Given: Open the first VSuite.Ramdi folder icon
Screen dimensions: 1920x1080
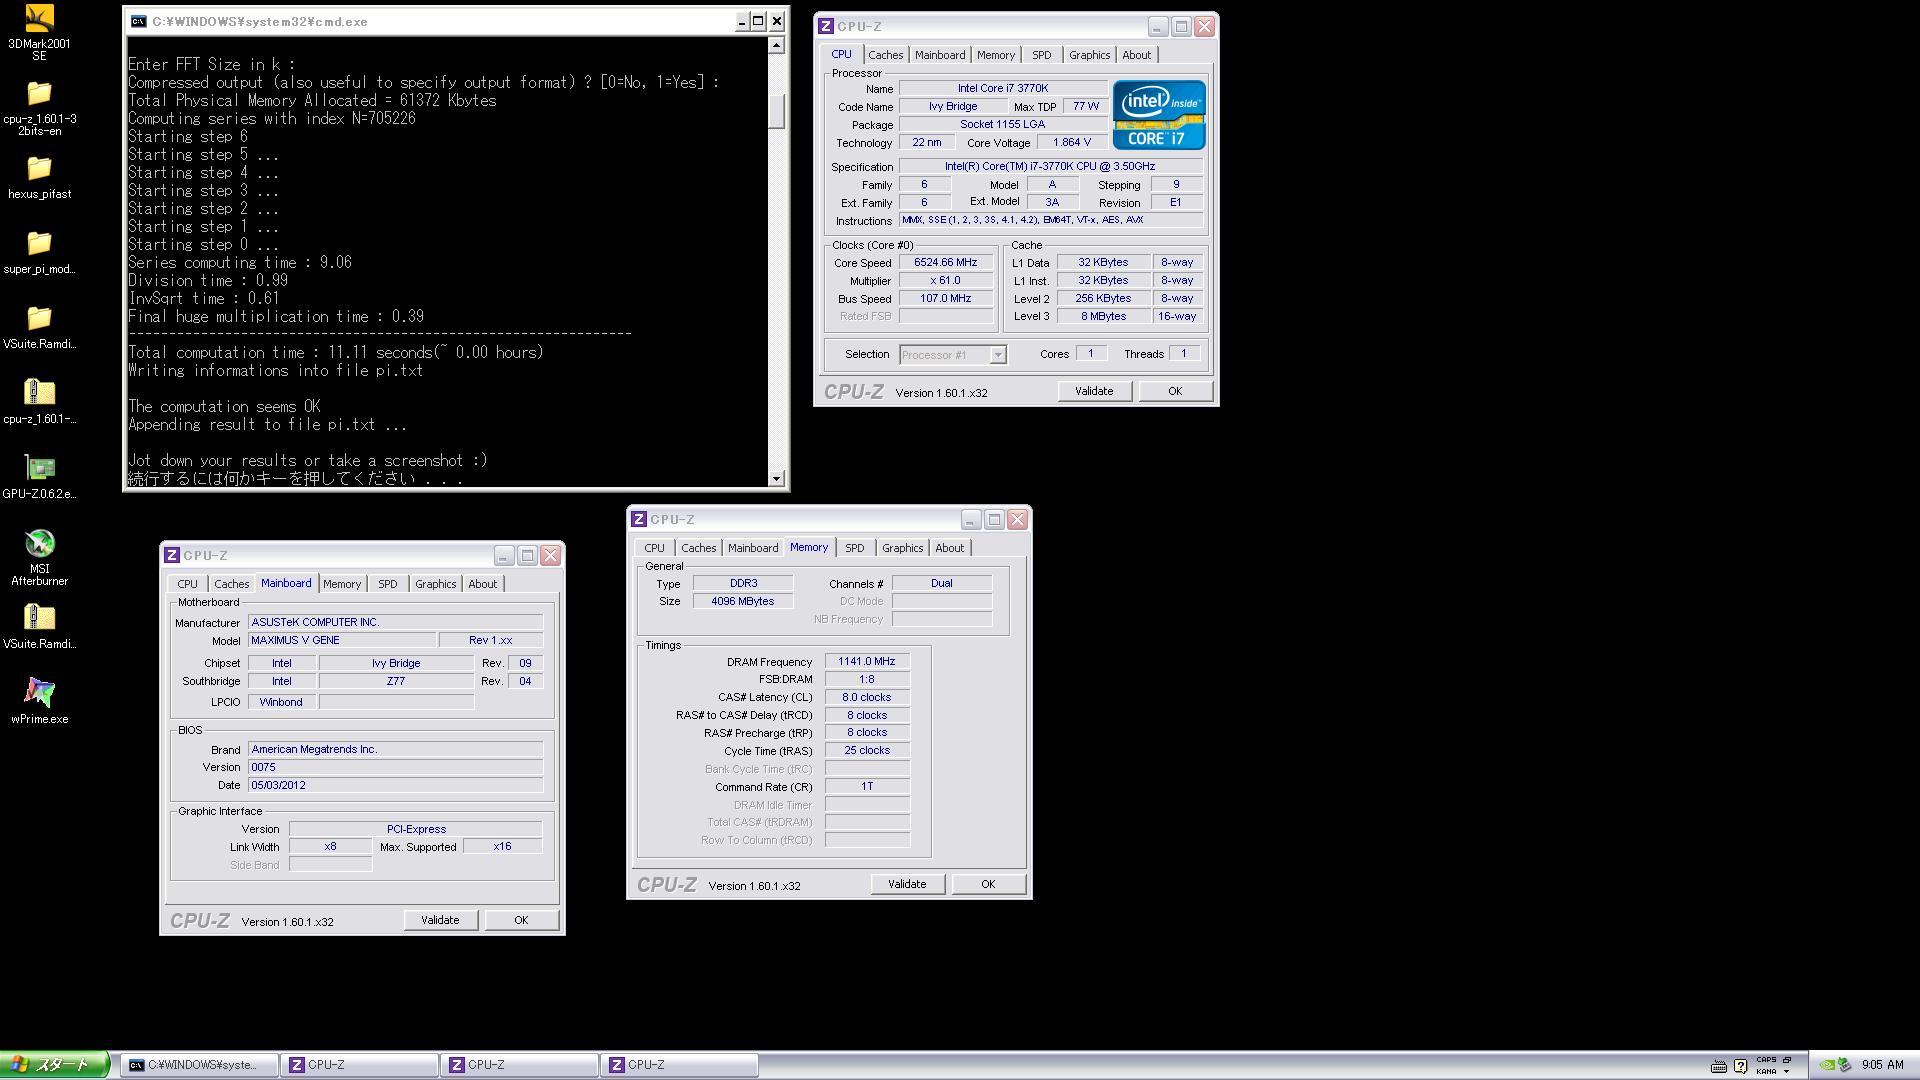Looking at the screenshot, I should [39, 328].
